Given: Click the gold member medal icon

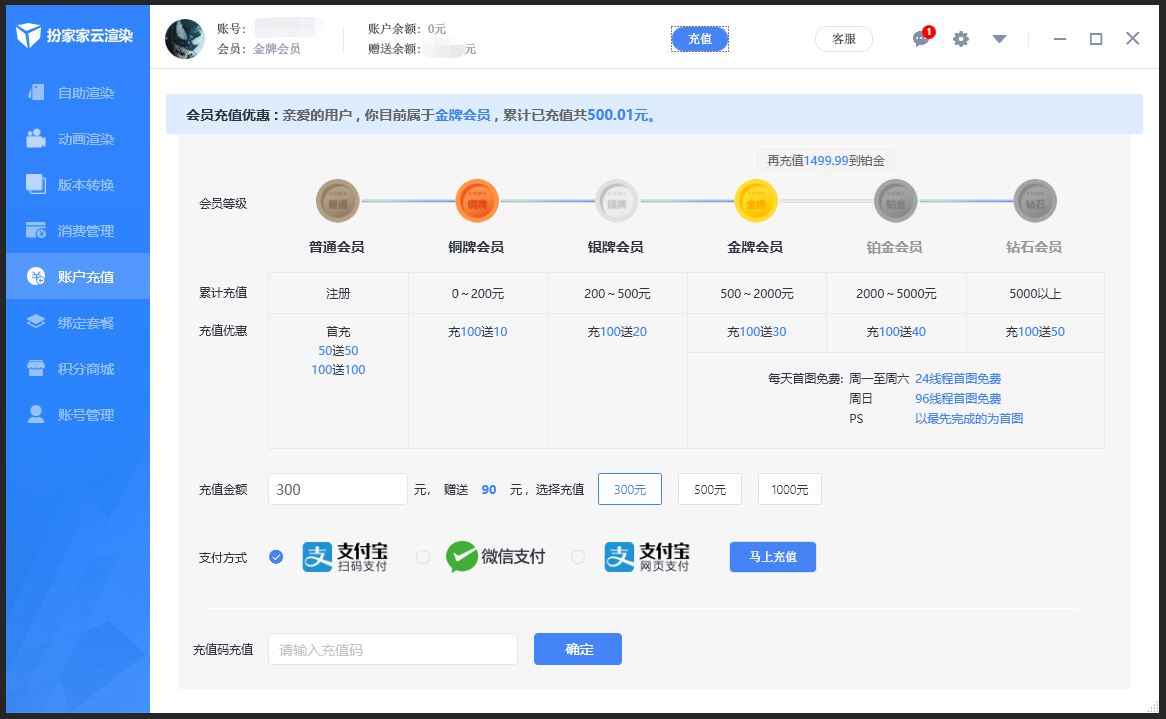Looking at the screenshot, I should point(756,201).
